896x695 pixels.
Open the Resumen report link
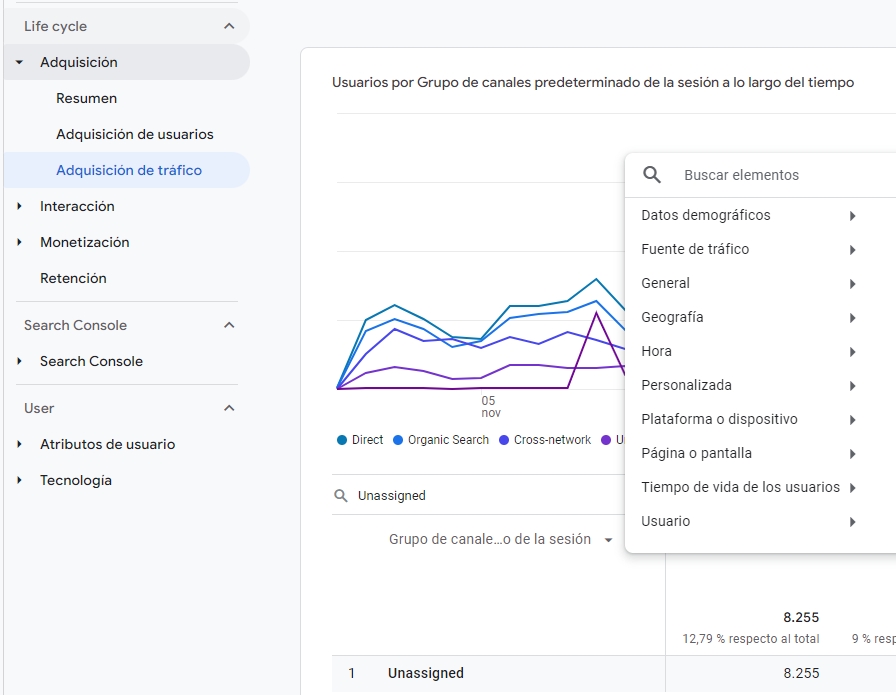point(86,98)
